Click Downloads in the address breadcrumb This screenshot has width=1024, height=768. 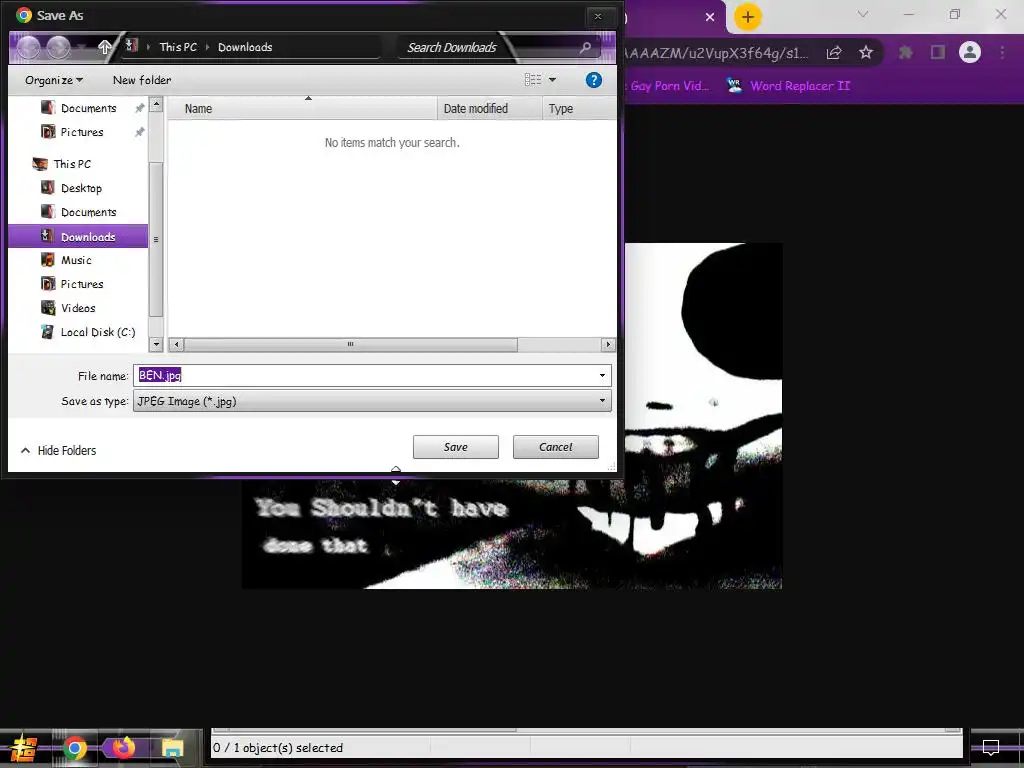tap(245, 47)
